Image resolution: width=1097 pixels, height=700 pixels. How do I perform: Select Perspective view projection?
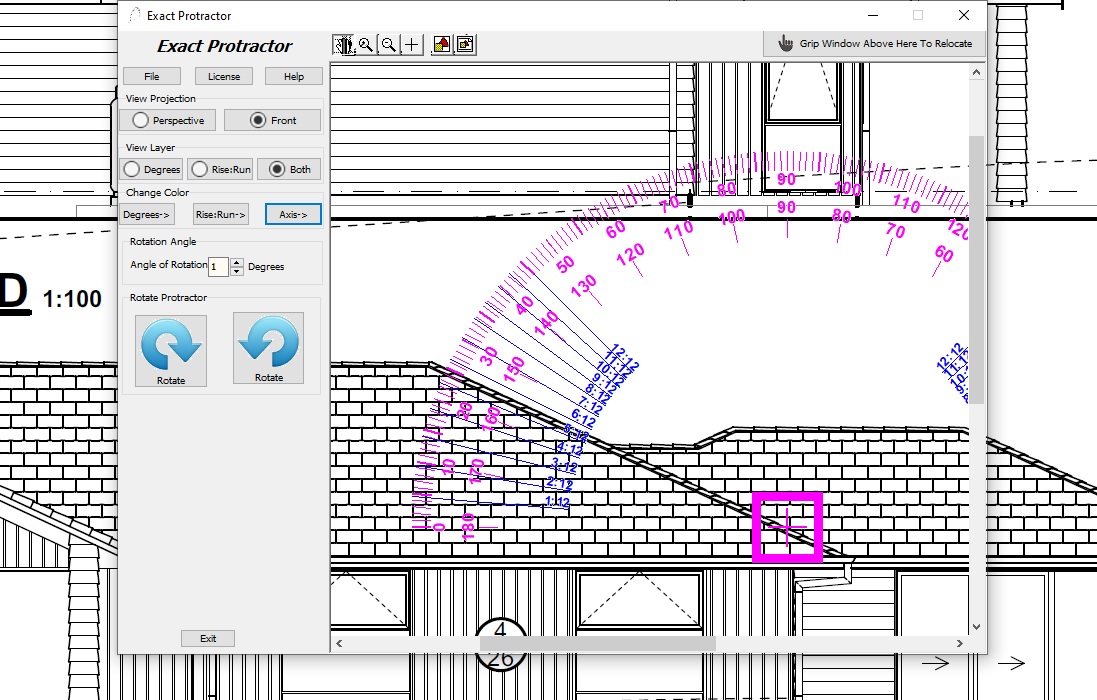(x=167, y=120)
